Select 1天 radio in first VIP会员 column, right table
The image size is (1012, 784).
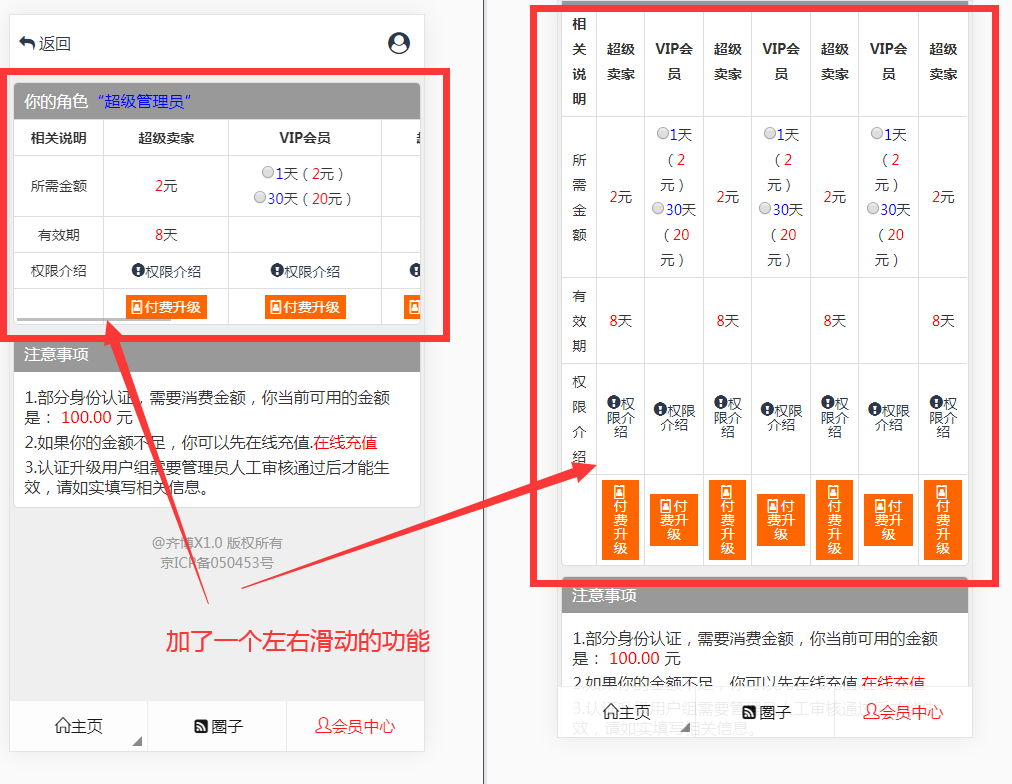click(x=663, y=133)
